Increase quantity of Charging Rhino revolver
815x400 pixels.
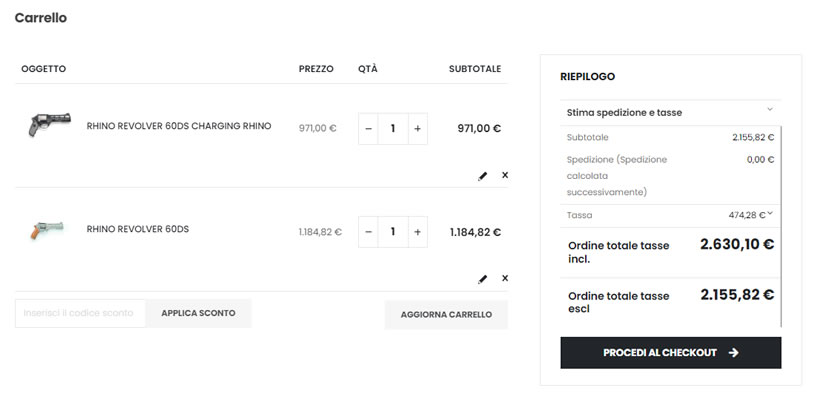[x=417, y=128]
